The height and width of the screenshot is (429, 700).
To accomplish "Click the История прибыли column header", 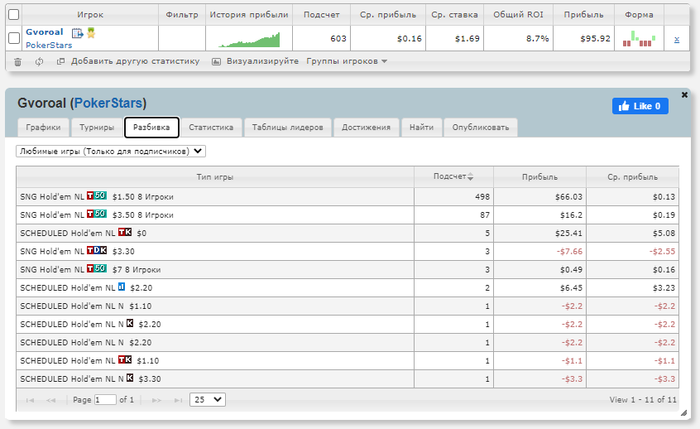I will click(249, 15).
